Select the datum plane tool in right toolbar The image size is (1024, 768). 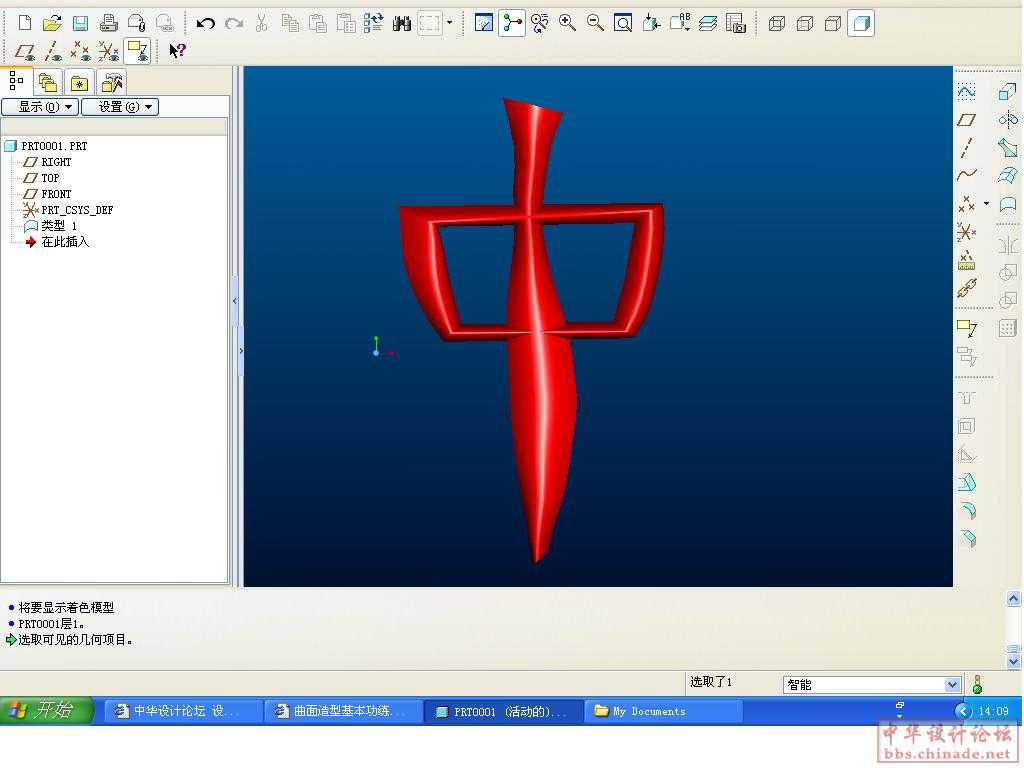click(967, 120)
